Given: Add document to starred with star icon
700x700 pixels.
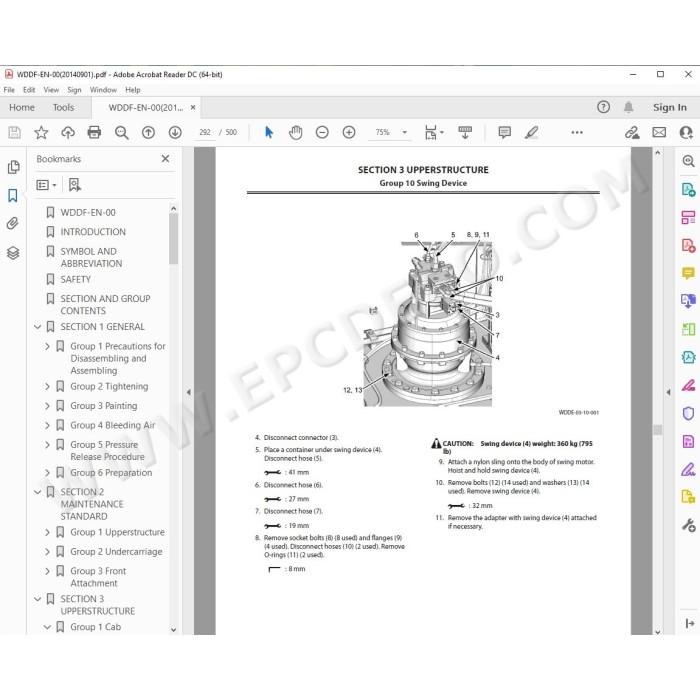Looking at the screenshot, I should point(41,132).
